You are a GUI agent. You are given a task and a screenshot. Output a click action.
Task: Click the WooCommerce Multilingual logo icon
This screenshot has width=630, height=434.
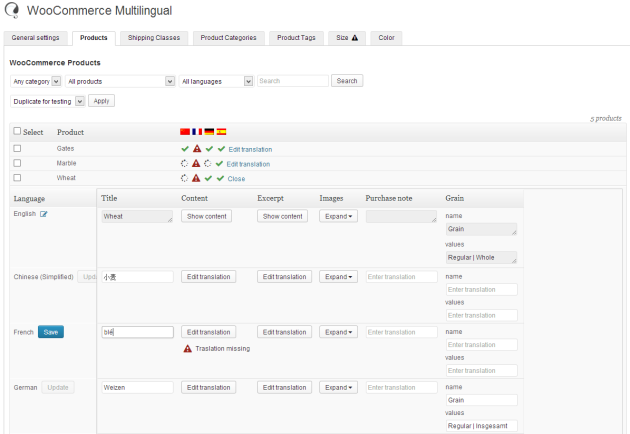coord(12,10)
